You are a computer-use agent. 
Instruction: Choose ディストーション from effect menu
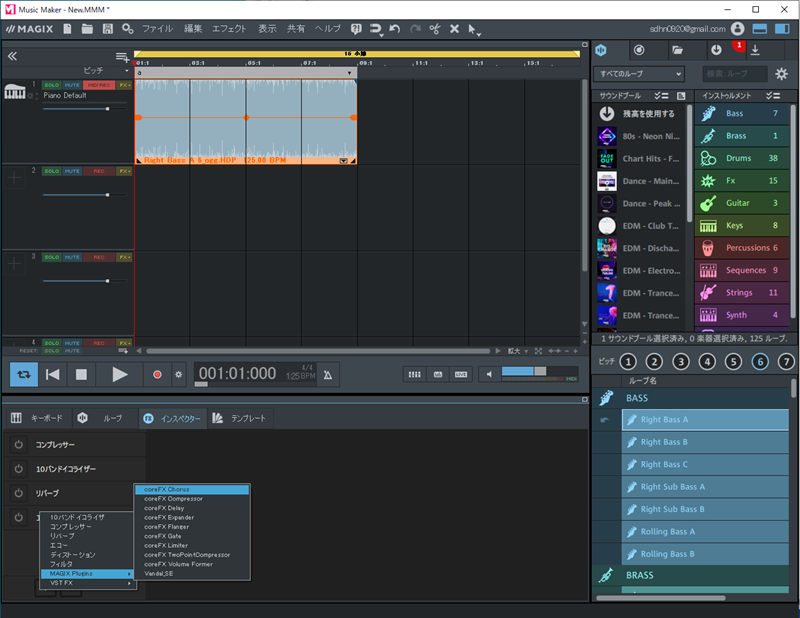[x=87, y=555]
